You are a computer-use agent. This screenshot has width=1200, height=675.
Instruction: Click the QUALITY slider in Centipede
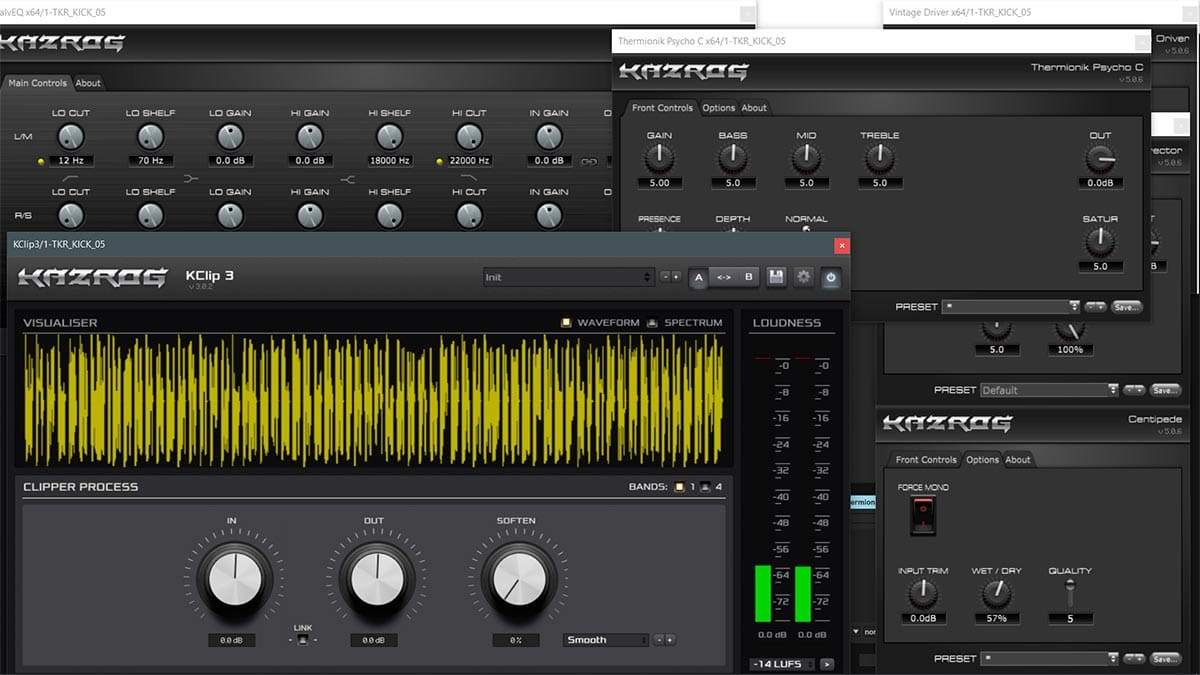tap(1069, 594)
